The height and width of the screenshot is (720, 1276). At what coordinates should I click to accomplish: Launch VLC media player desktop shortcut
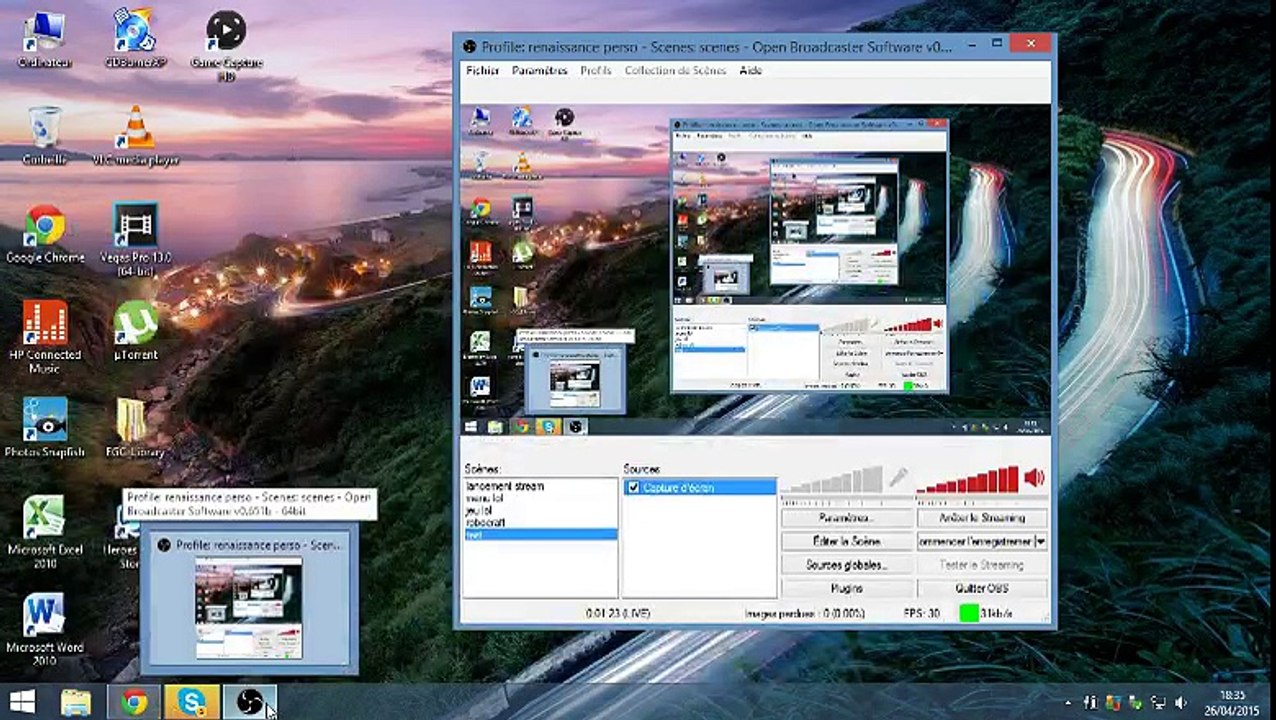click(135, 135)
